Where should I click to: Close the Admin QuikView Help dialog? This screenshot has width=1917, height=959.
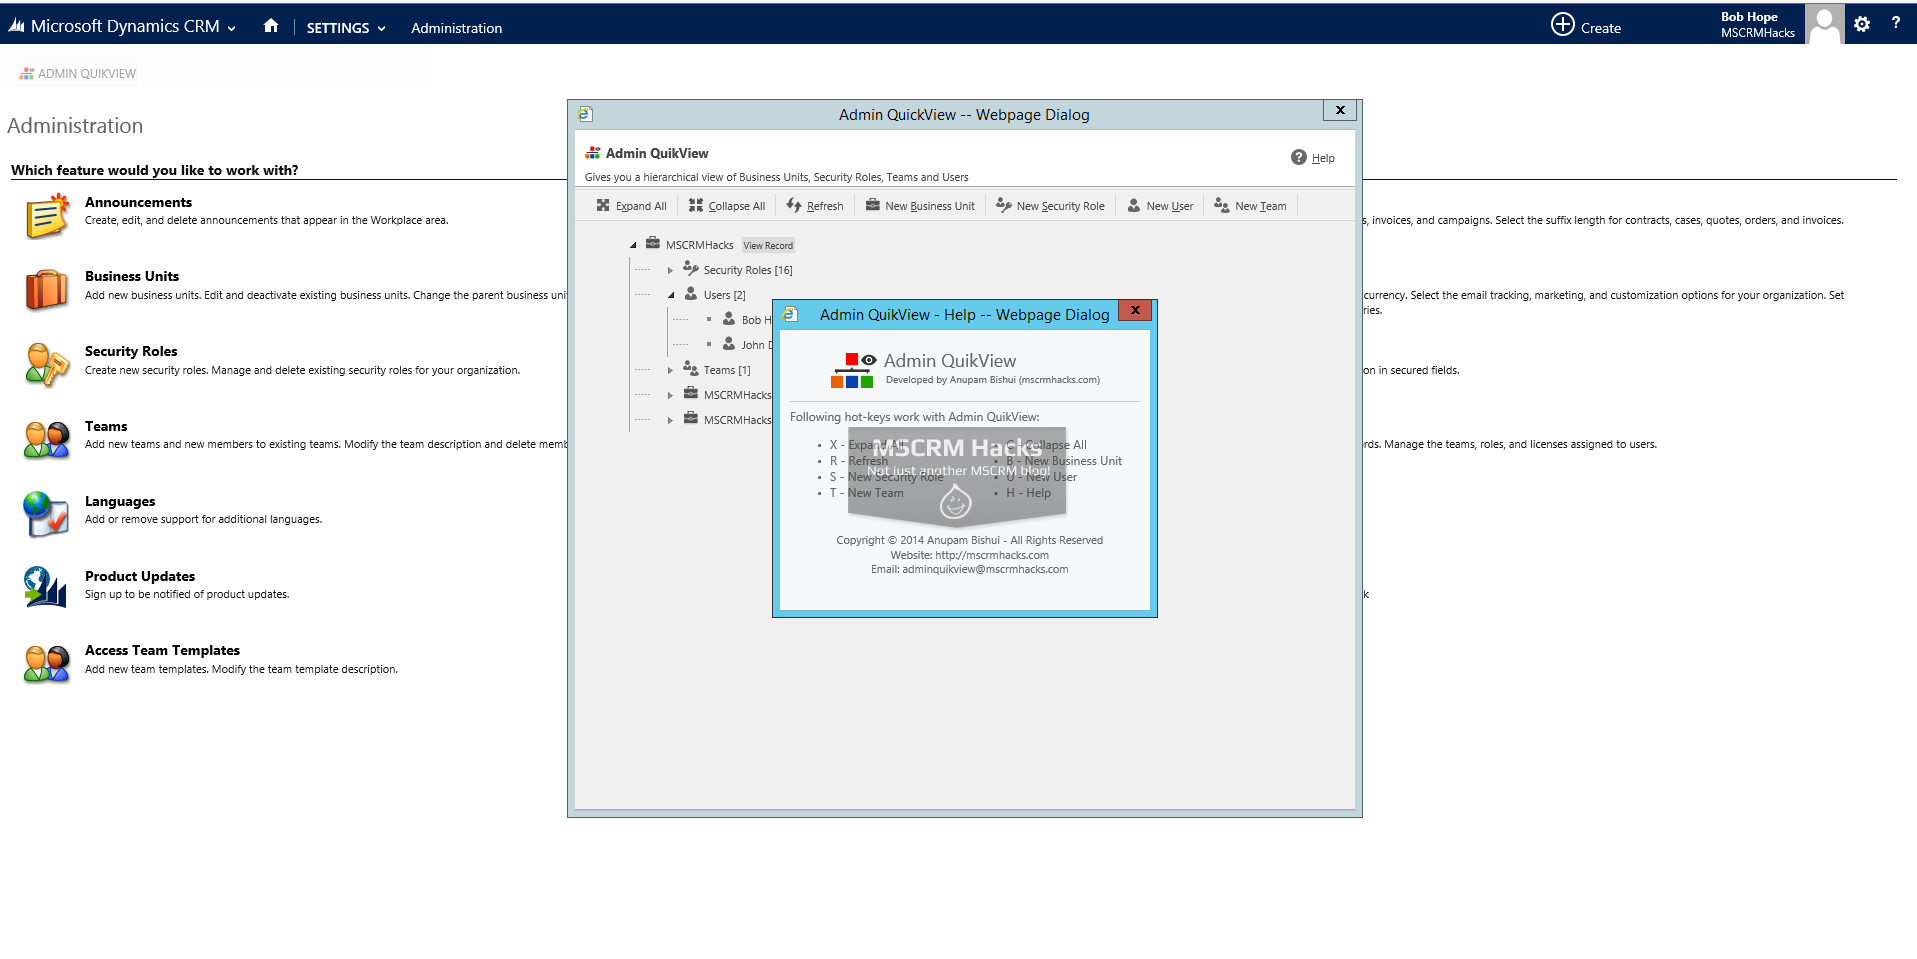pos(1135,311)
